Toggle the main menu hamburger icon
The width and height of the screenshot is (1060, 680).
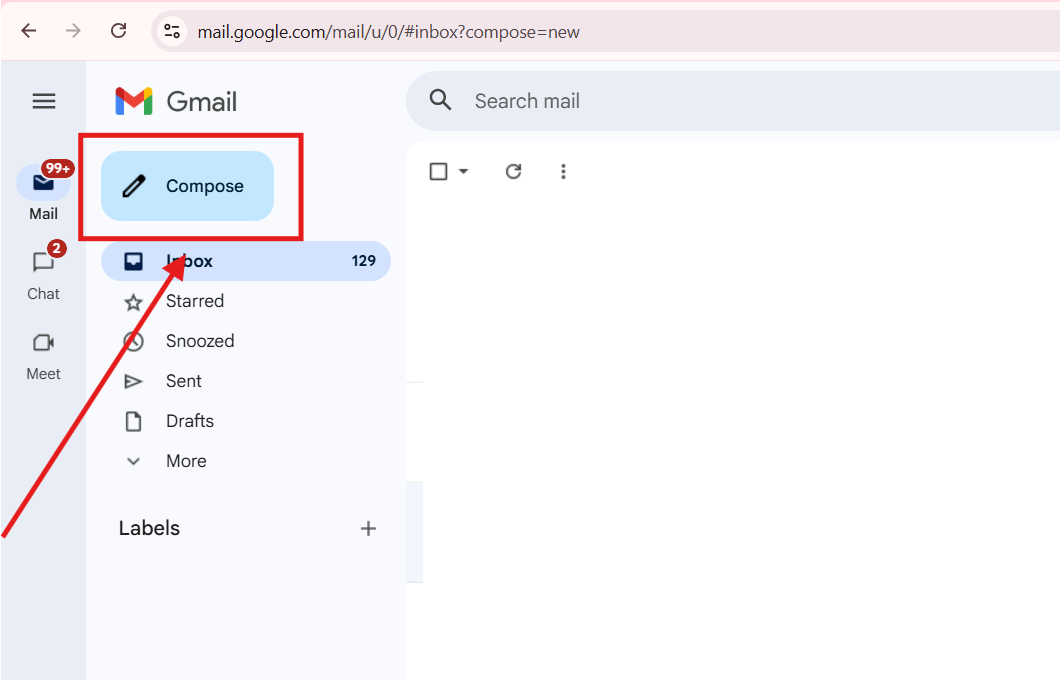[x=44, y=101]
